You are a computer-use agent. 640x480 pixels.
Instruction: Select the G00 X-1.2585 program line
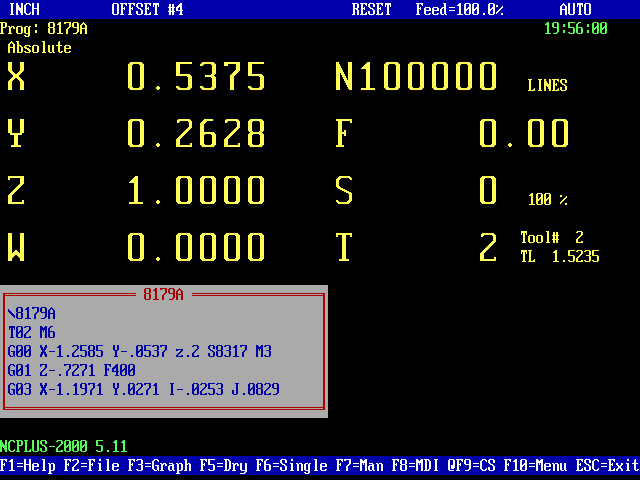140,351
